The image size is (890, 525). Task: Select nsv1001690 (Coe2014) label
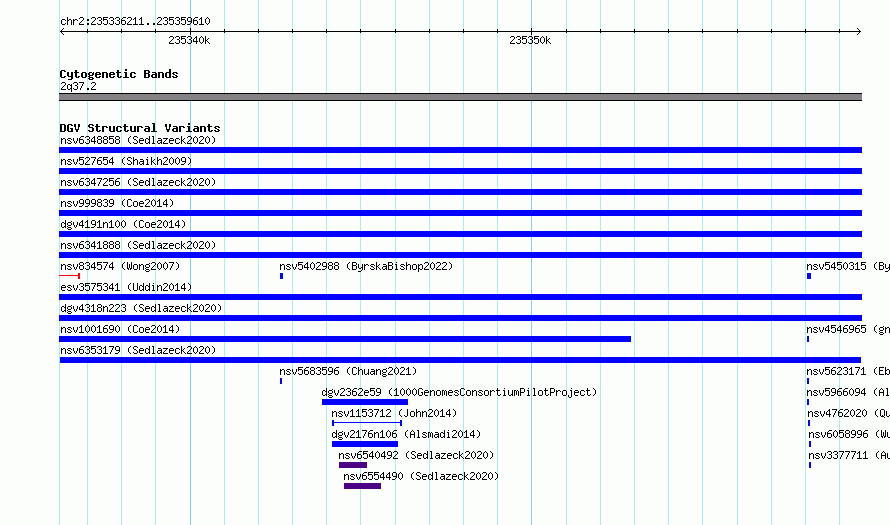(x=120, y=329)
